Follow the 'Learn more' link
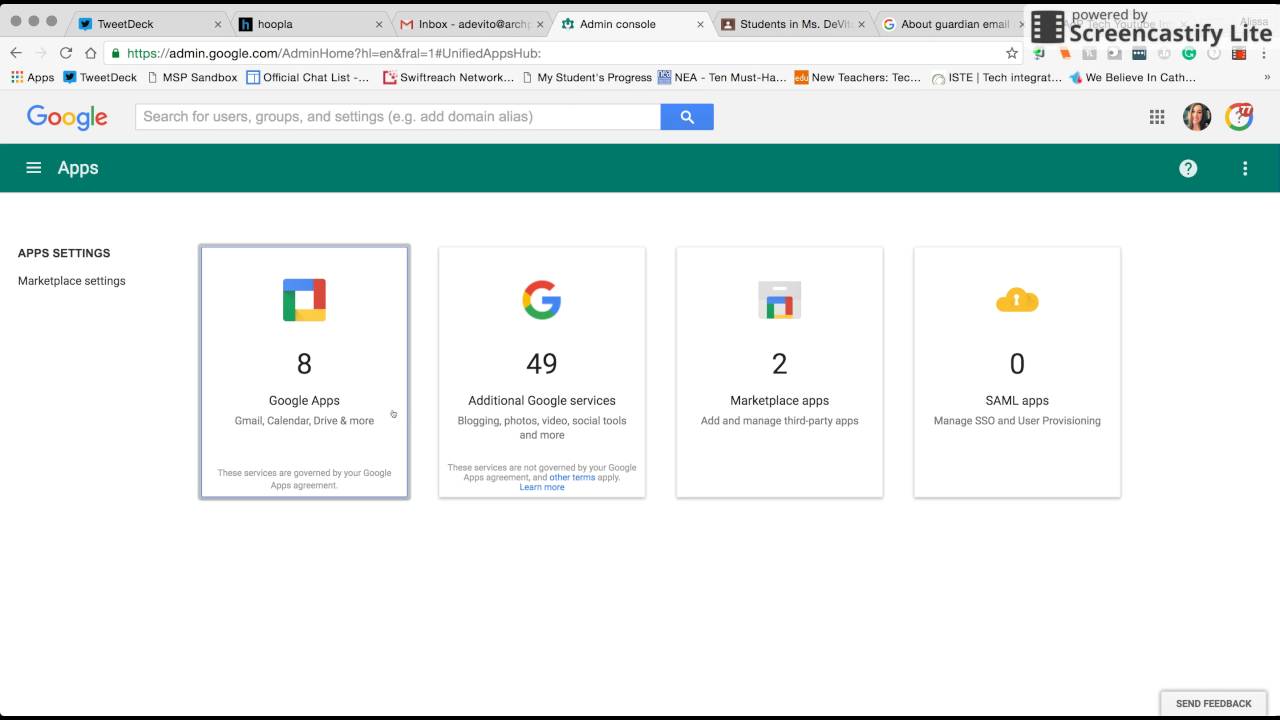 [542, 487]
